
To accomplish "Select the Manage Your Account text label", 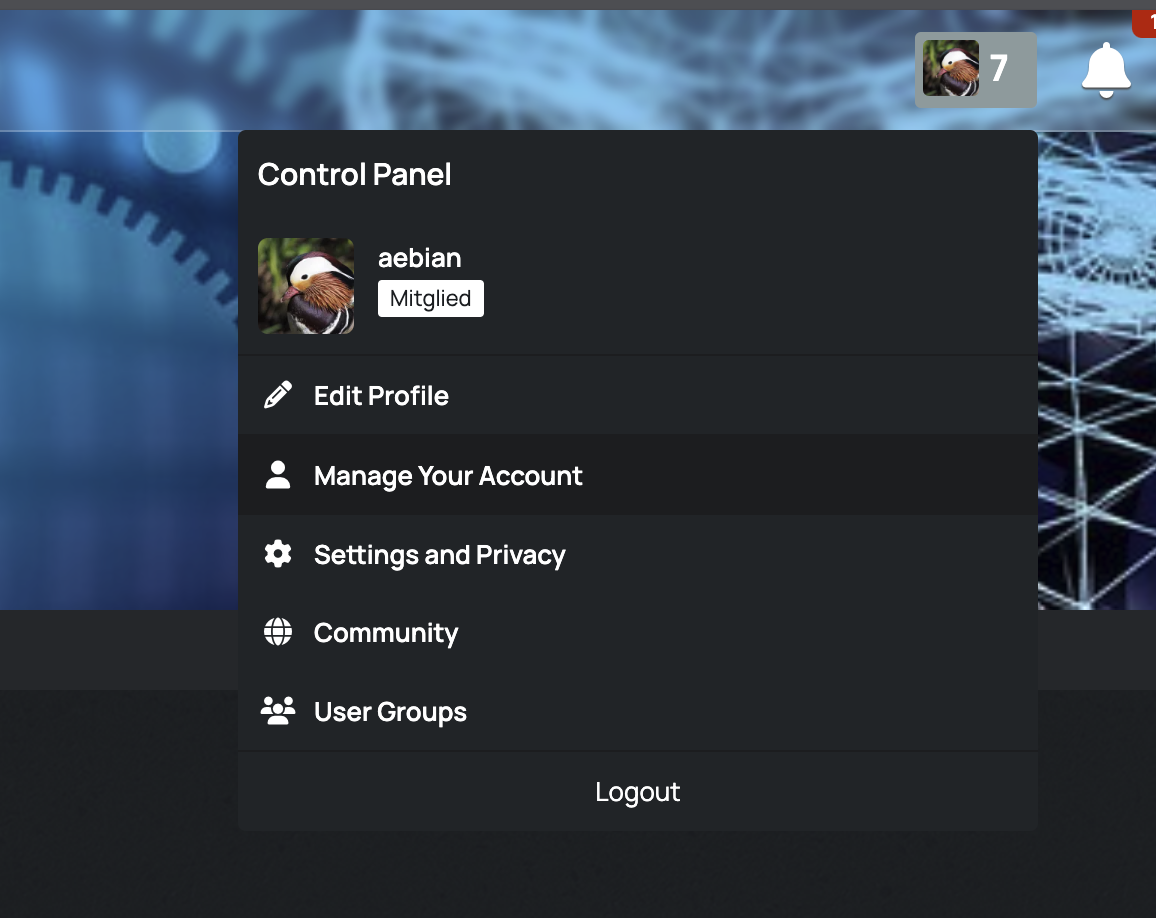I will click(448, 476).
